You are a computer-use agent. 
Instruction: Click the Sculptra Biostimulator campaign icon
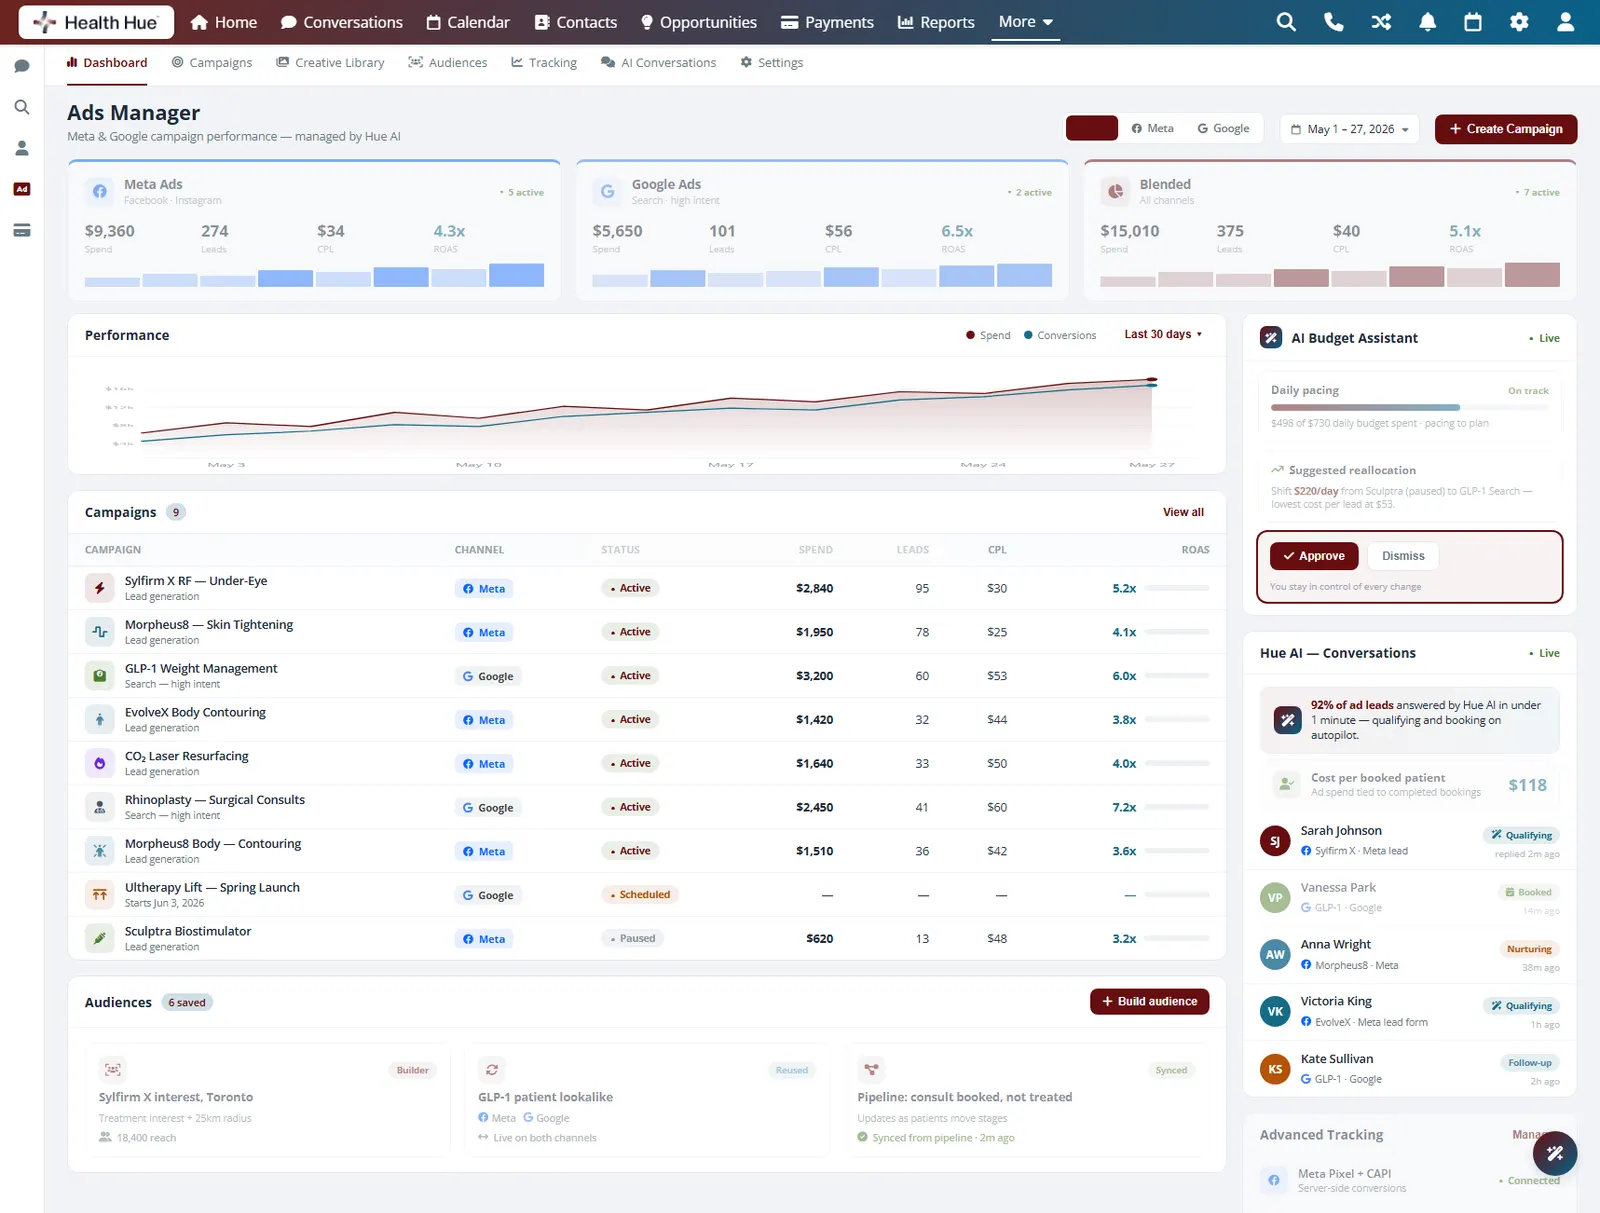coord(100,938)
